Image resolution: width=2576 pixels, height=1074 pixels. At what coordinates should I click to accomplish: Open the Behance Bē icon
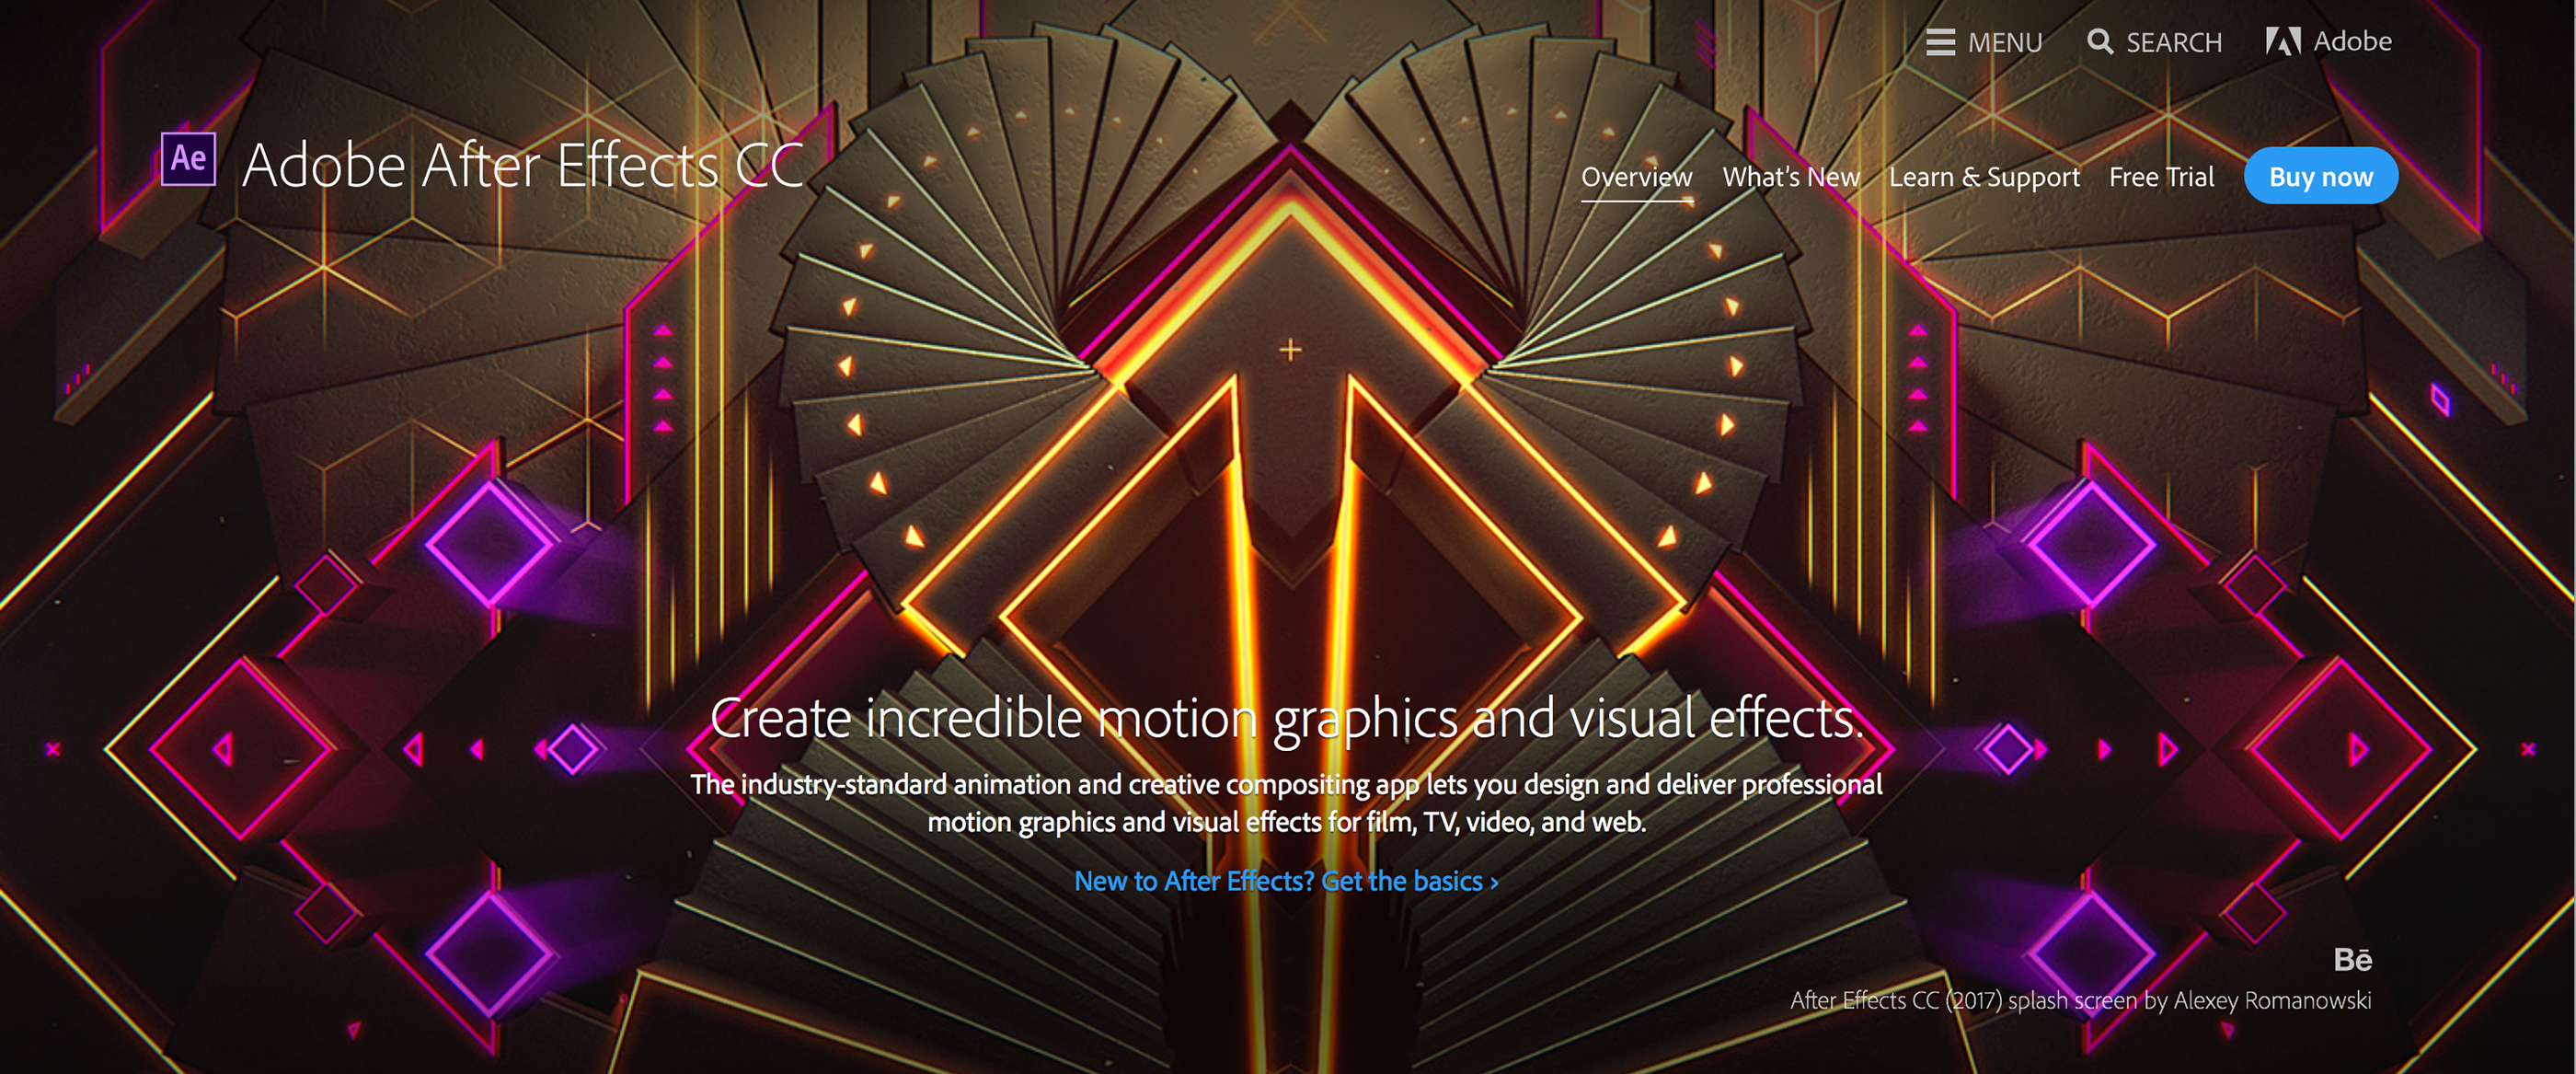click(2353, 960)
